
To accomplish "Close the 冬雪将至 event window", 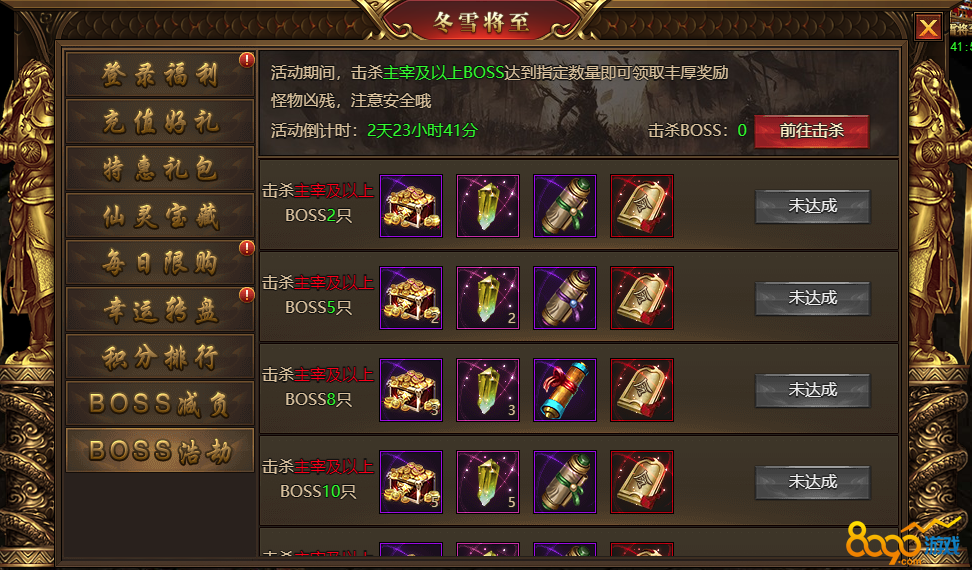I will point(928,27).
